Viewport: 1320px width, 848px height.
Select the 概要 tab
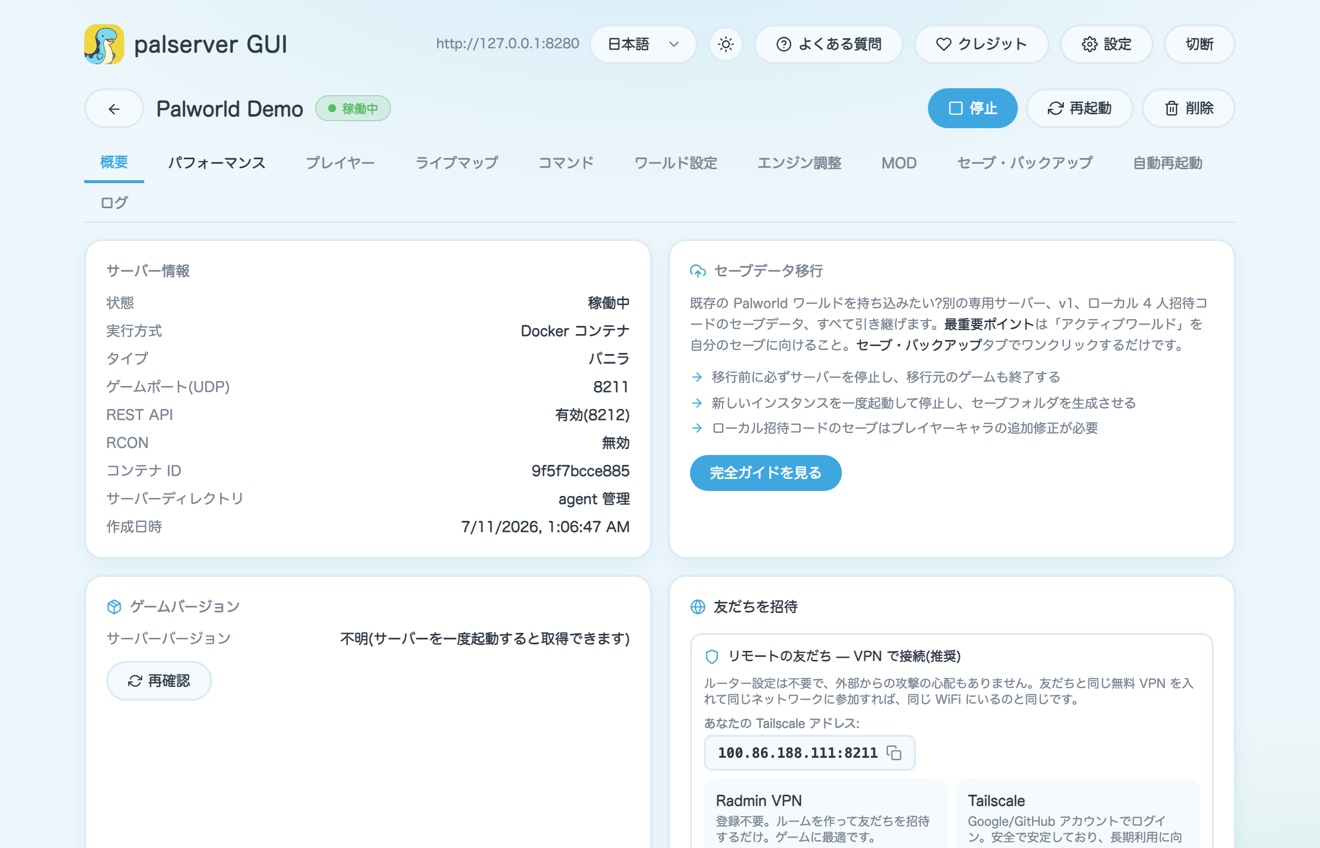tap(114, 162)
